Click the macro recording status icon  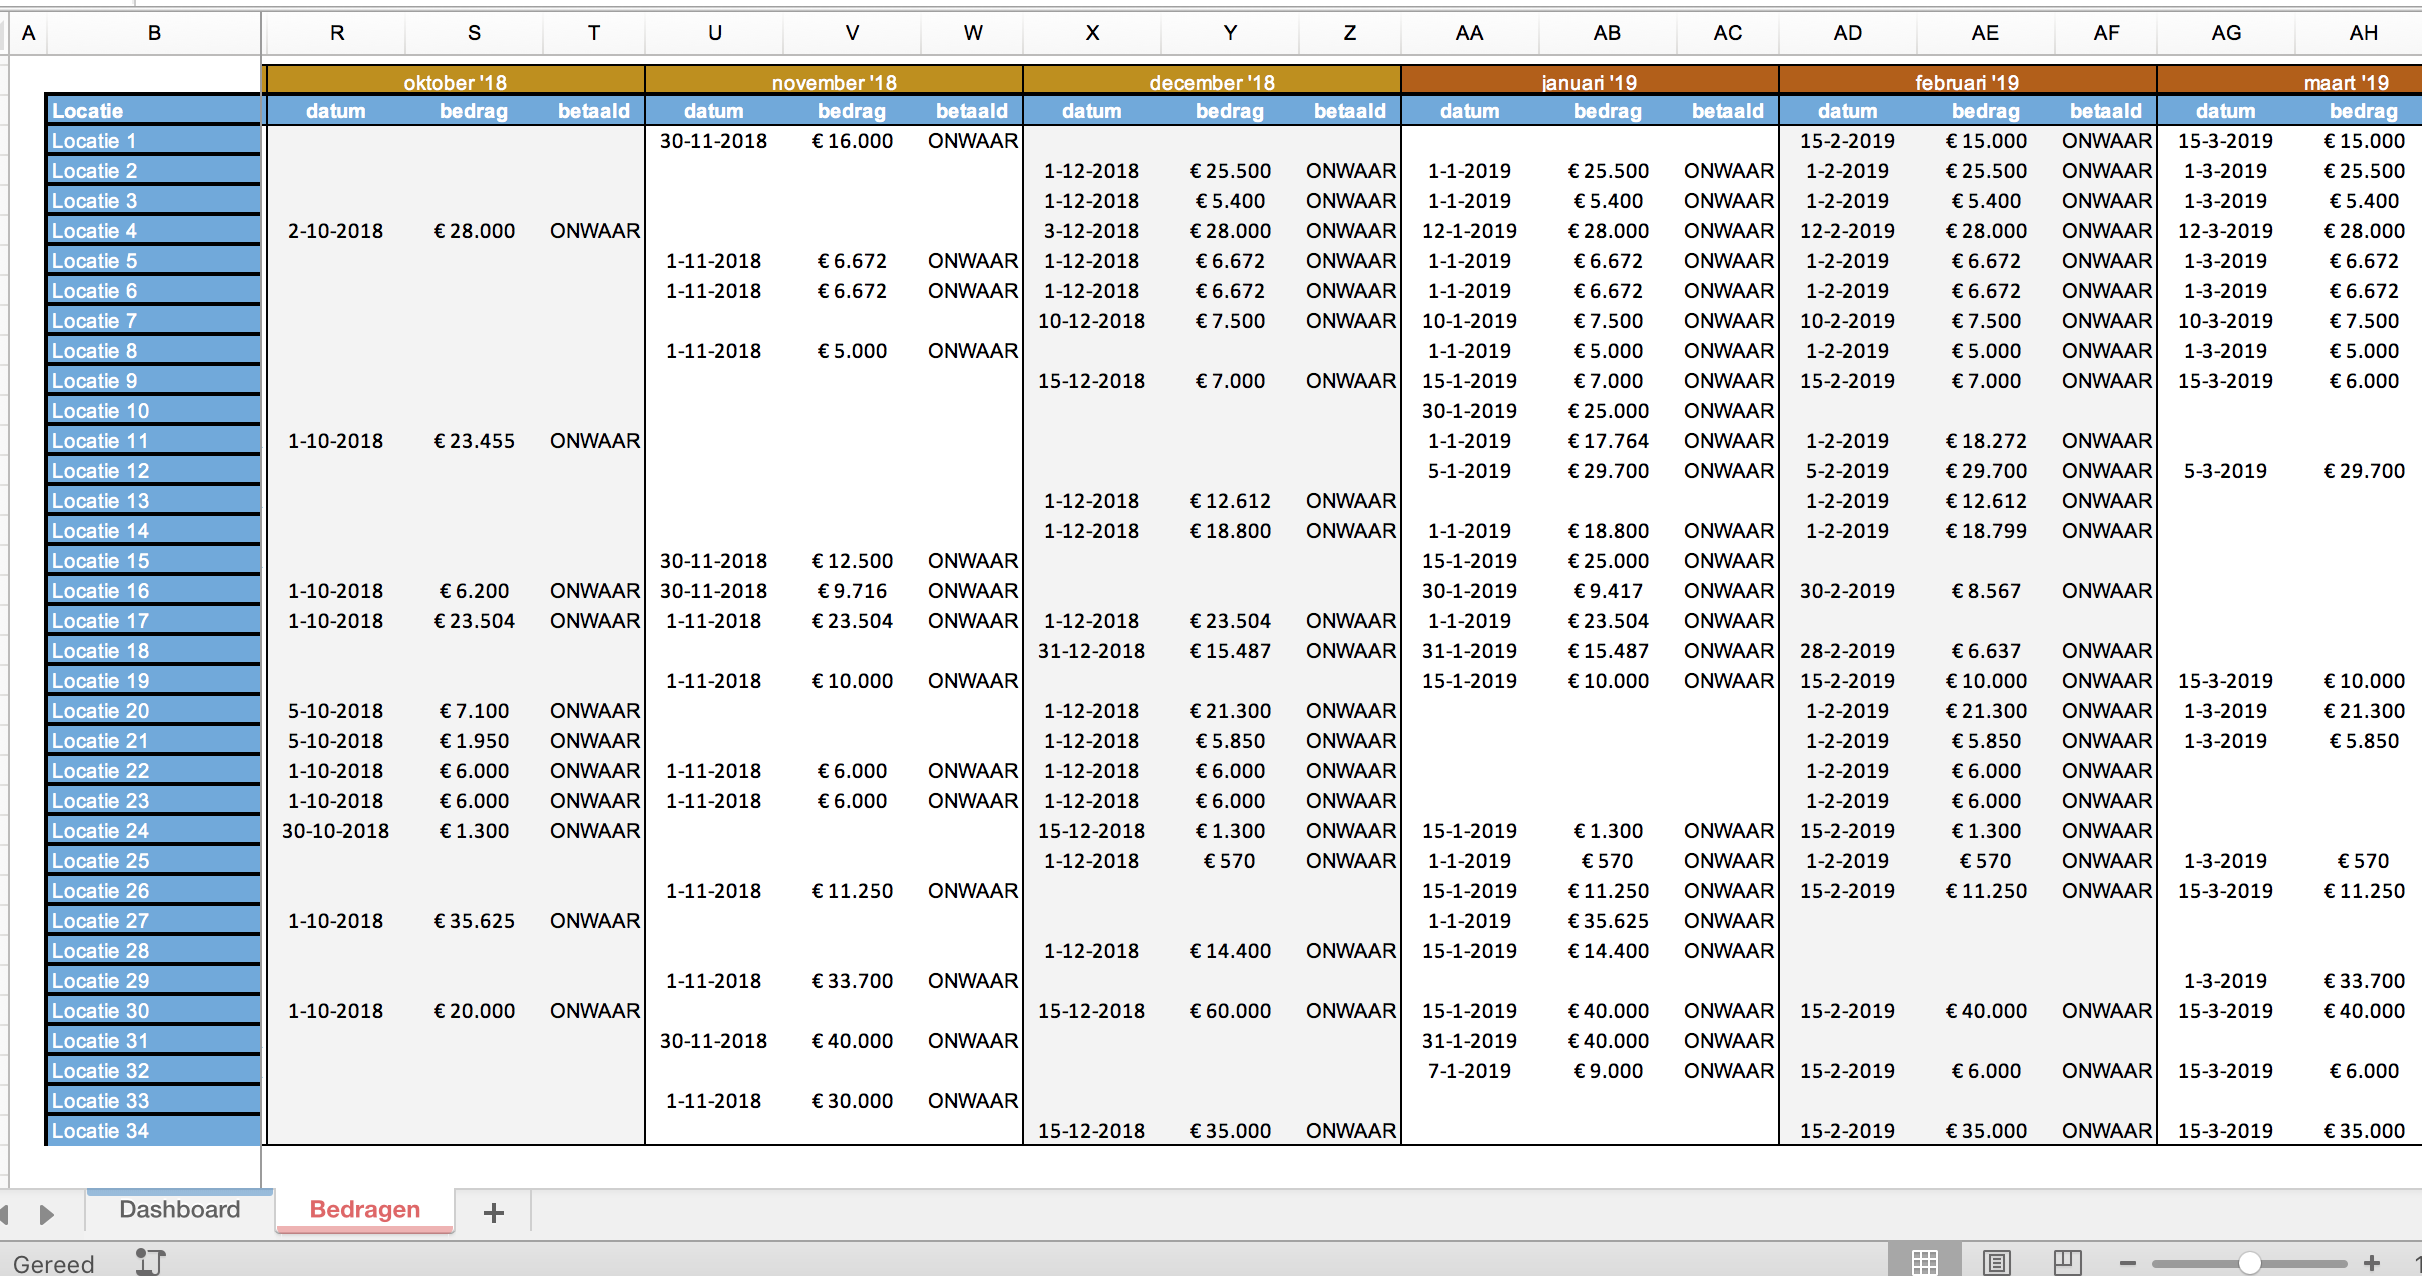(x=150, y=1262)
